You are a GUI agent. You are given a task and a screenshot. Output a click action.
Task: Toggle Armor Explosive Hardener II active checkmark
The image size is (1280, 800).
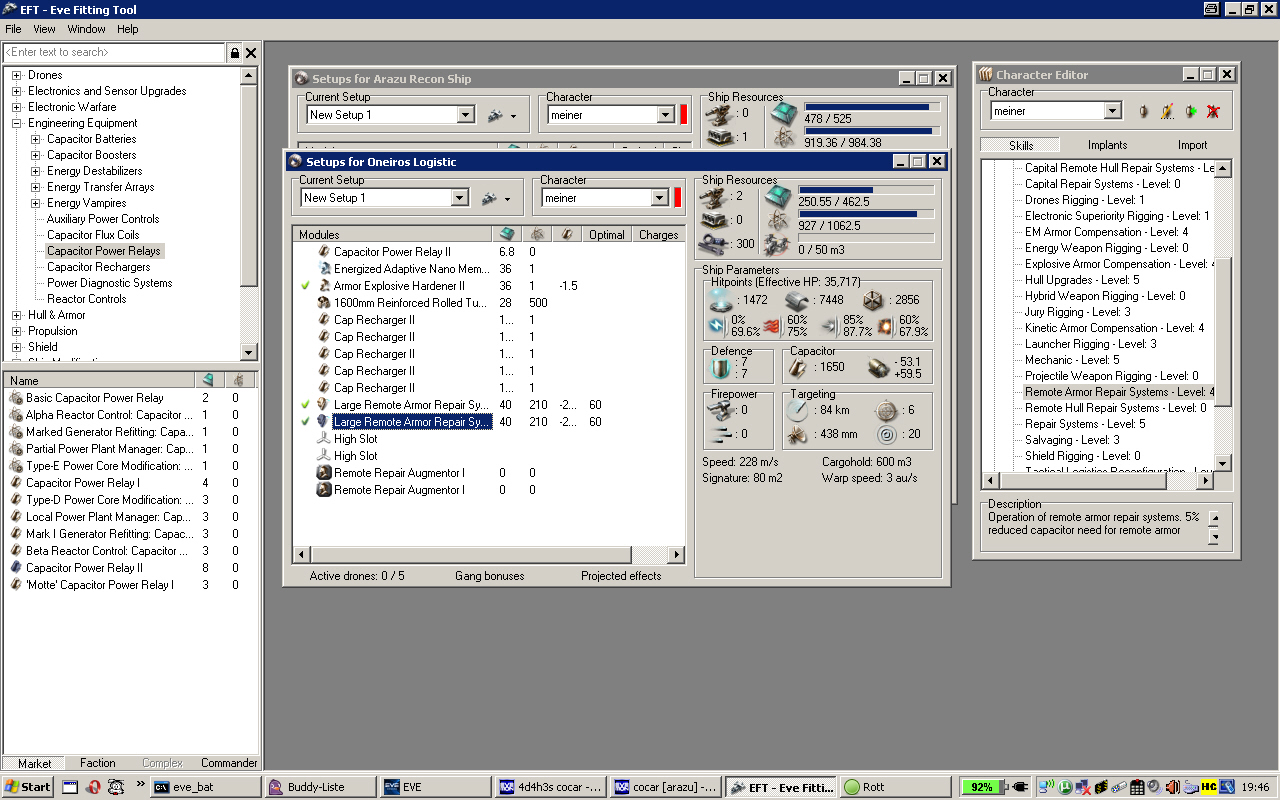(305, 286)
